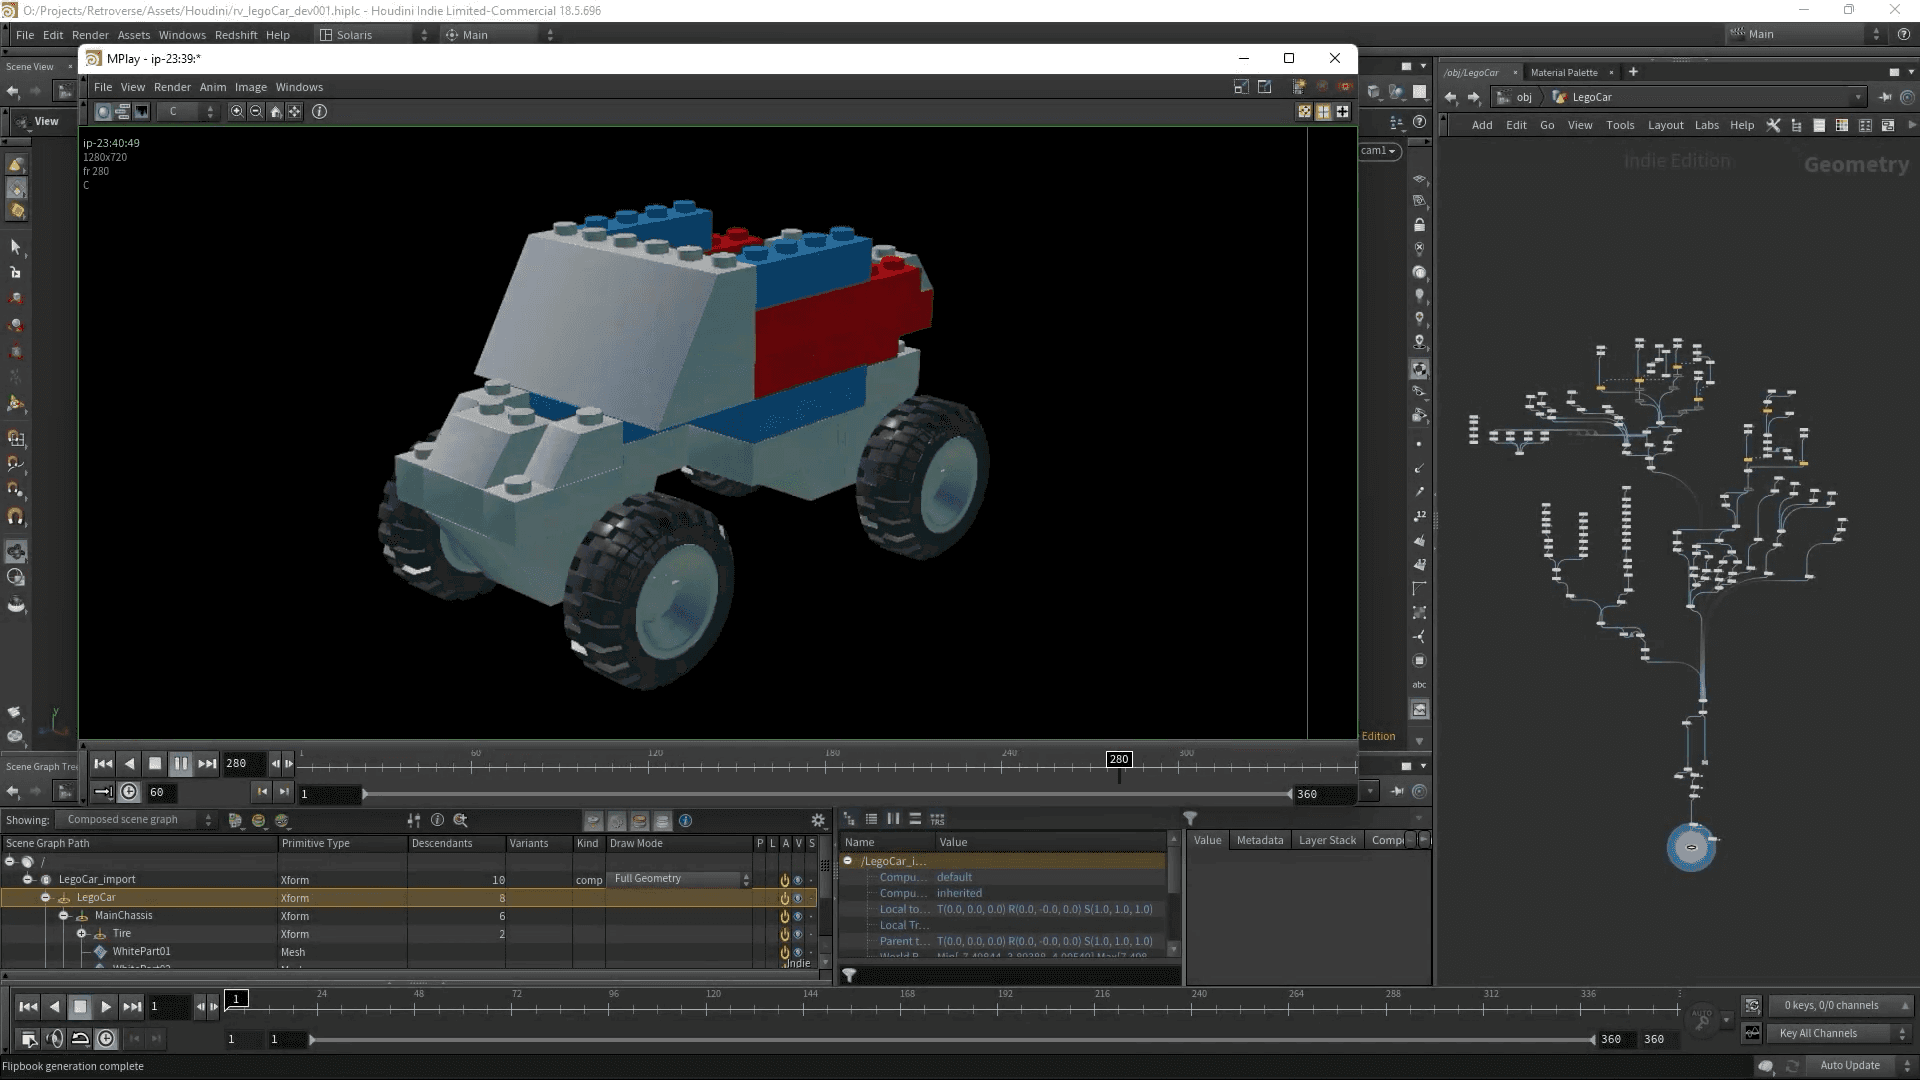This screenshot has width=1920, height=1080.
Task: Pause MPlay flipbook playback
Action: (181, 763)
